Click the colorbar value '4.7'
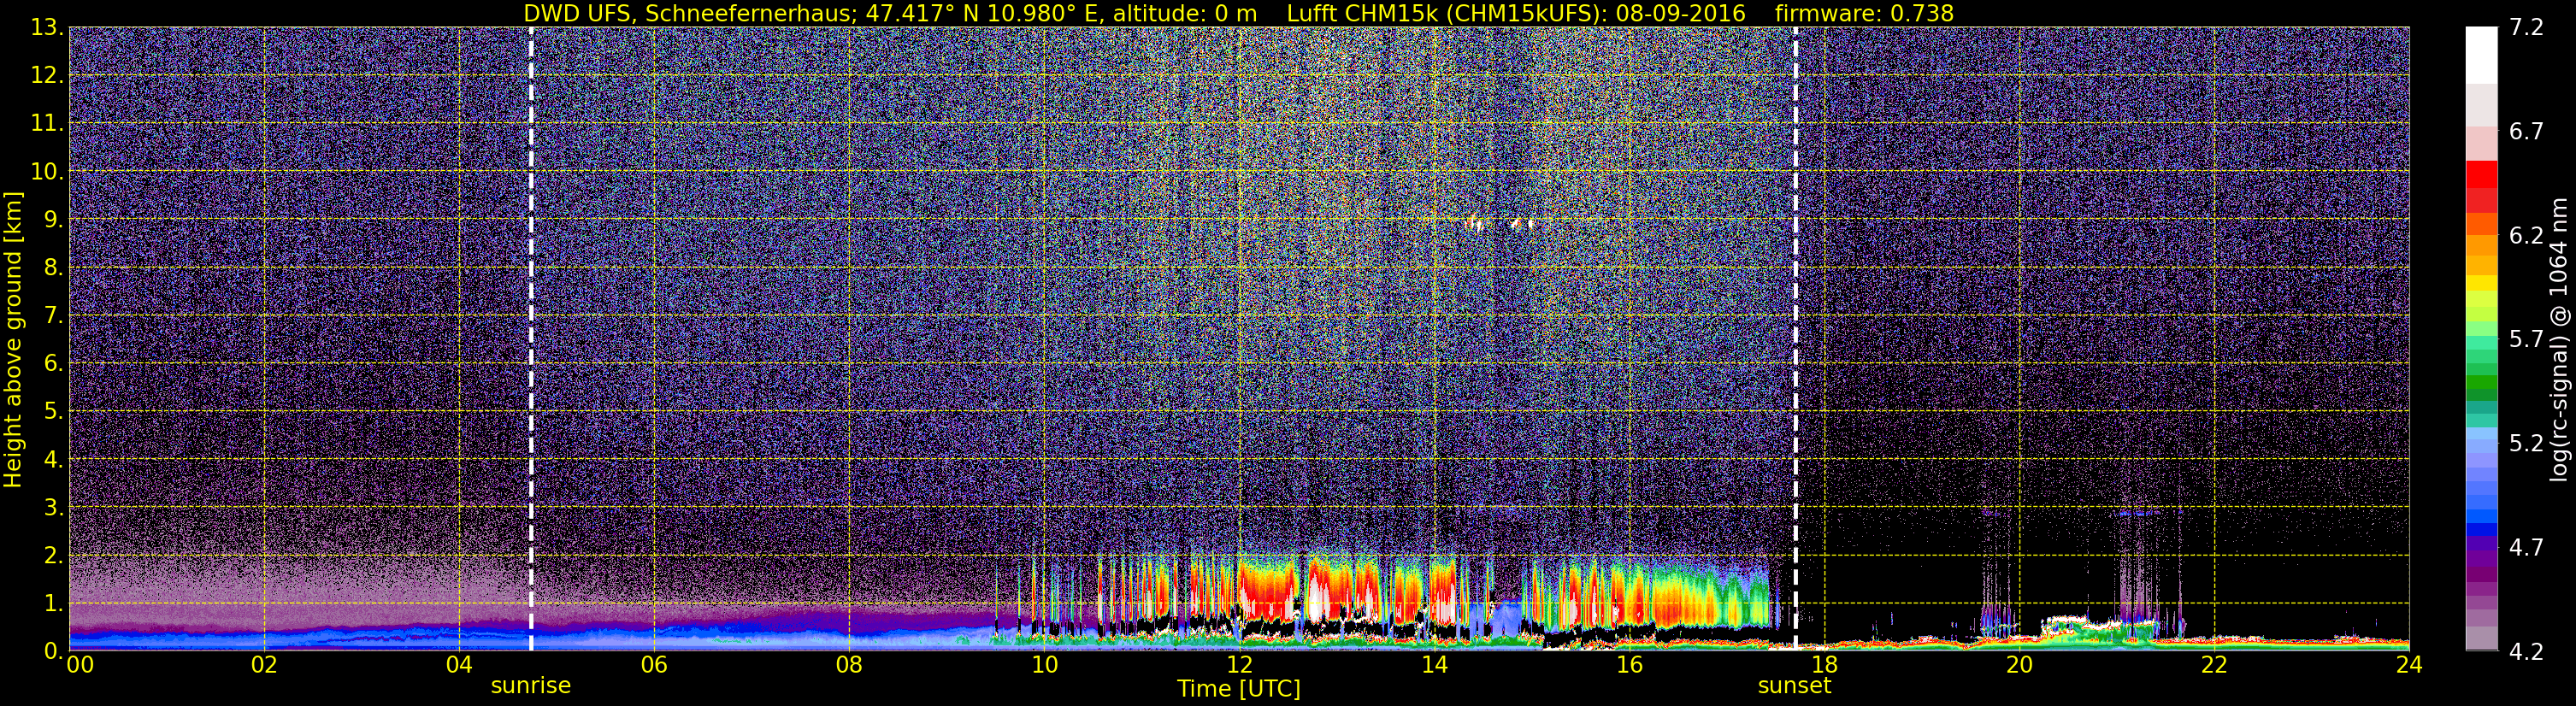Viewport: 2576px width, 706px height. coord(2526,547)
